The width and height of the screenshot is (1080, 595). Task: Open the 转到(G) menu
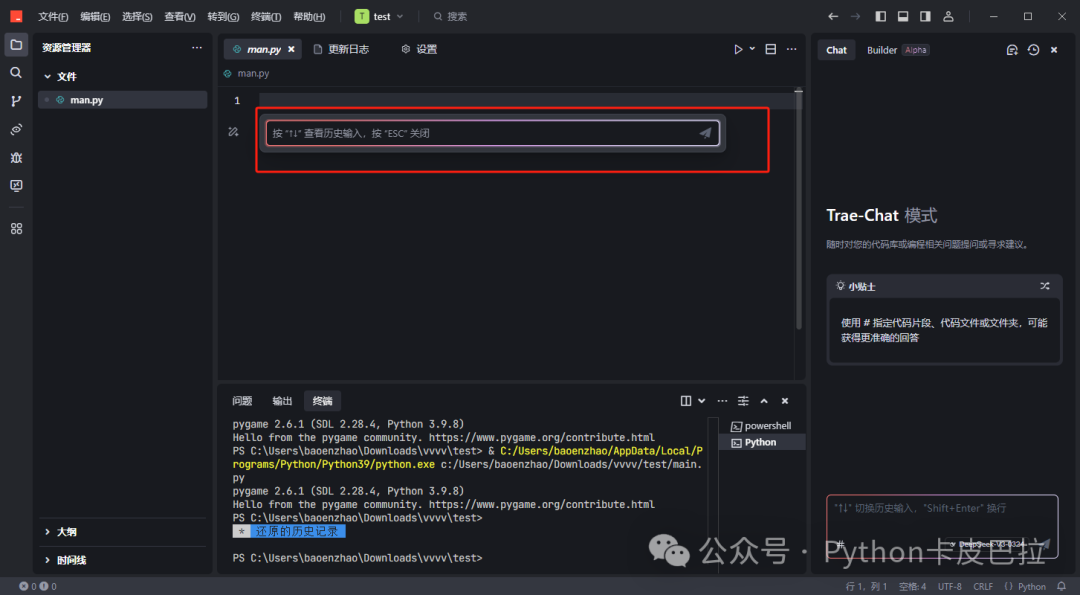pos(223,17)
